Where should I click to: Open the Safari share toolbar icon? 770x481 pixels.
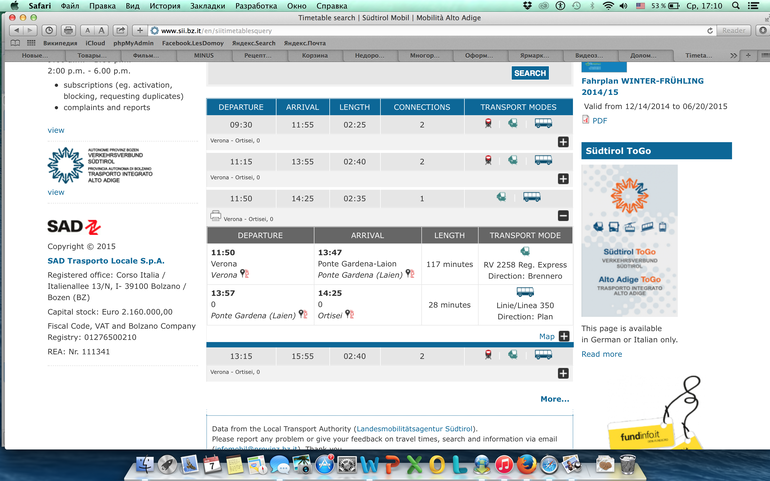pyautogui.click(x=120, y=30)
